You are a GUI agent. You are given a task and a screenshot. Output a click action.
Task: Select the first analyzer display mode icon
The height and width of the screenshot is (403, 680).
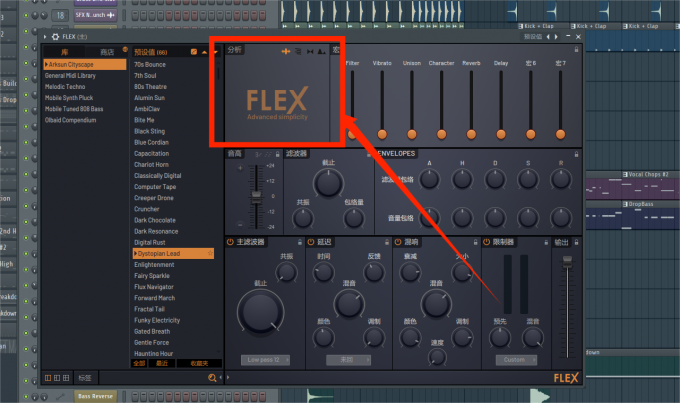click(286, 52)
